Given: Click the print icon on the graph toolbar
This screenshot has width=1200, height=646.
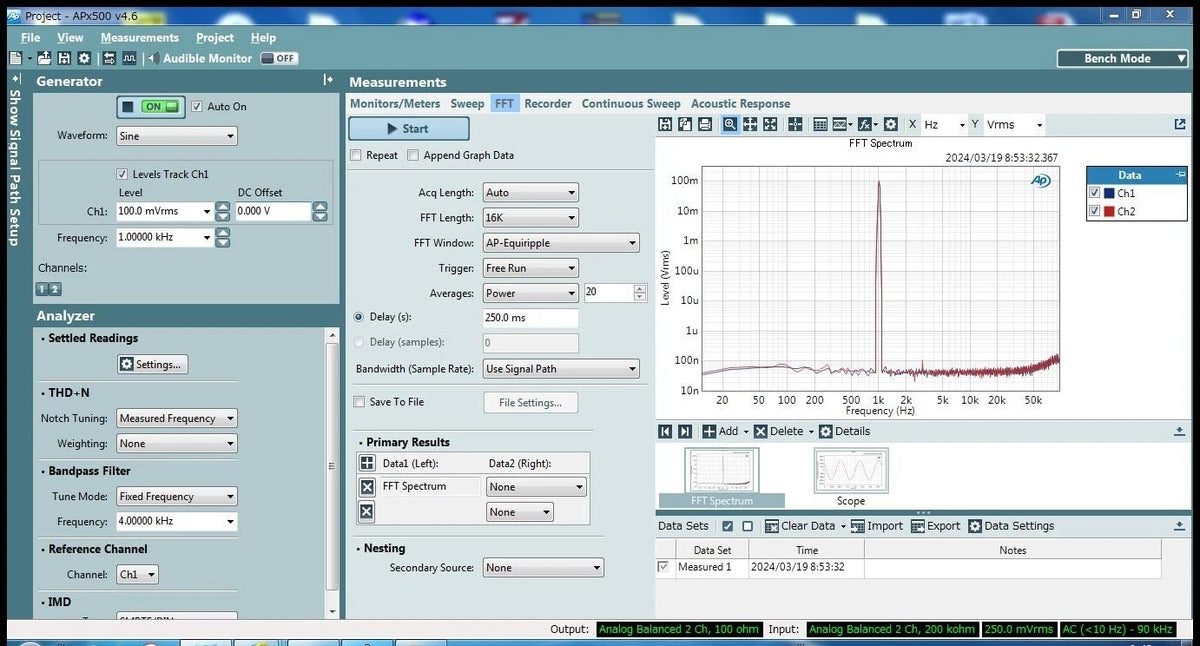Looking at the screenshot, I should coord(704,124).
